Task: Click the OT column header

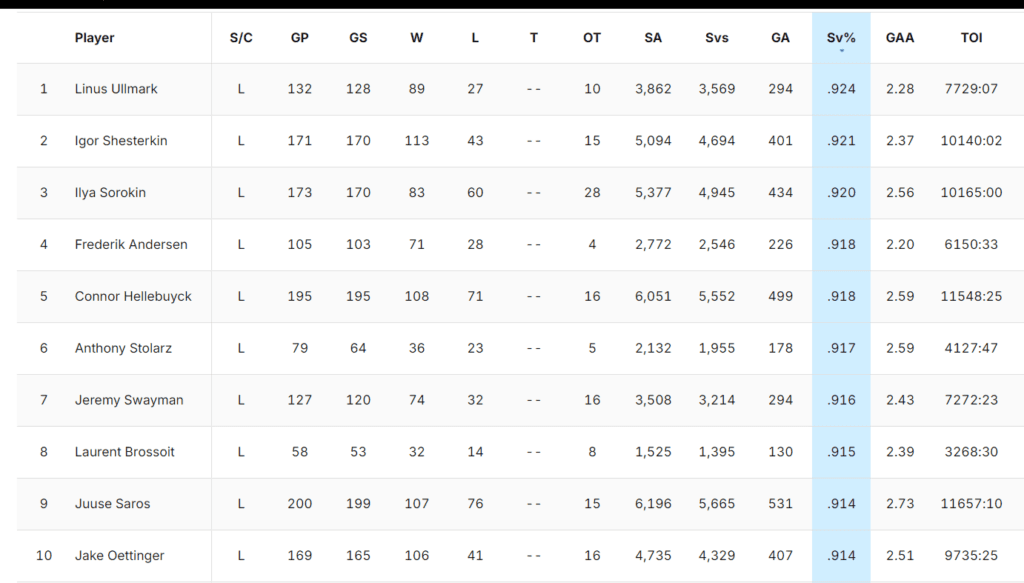Action: [x=592, y=38]
